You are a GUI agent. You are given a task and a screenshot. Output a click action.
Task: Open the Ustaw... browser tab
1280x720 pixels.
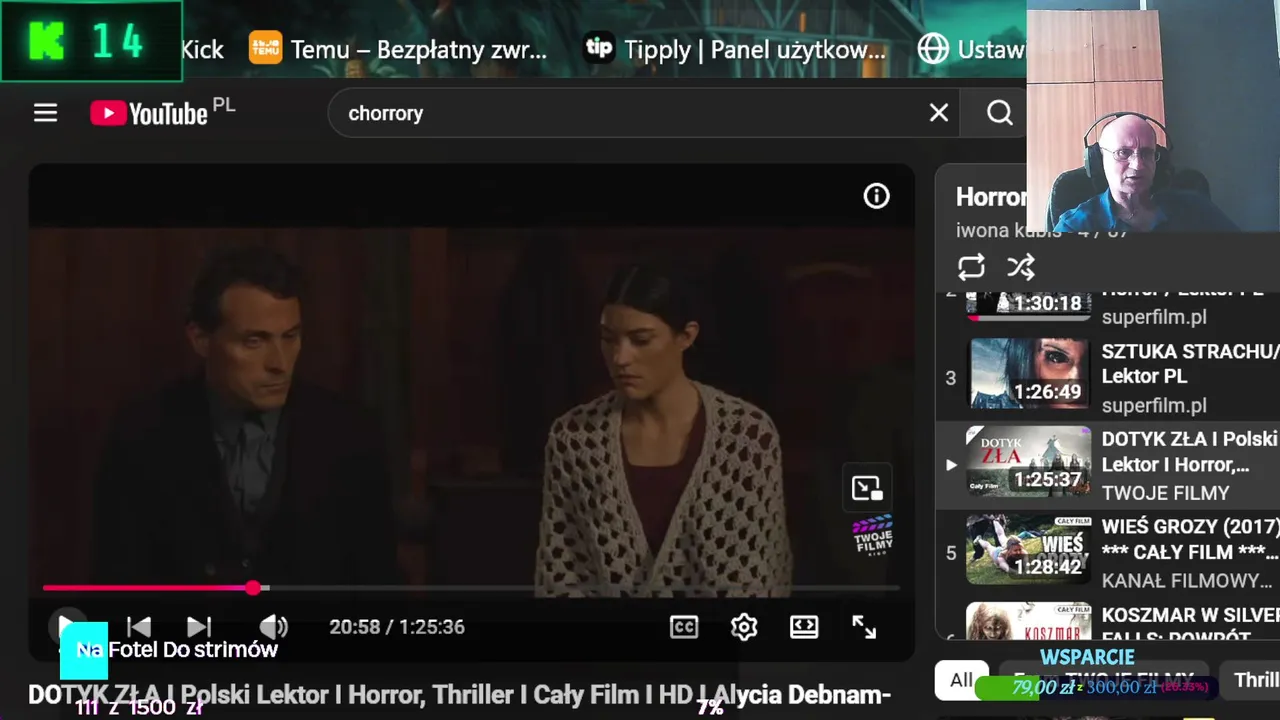(x=971, y=49)
